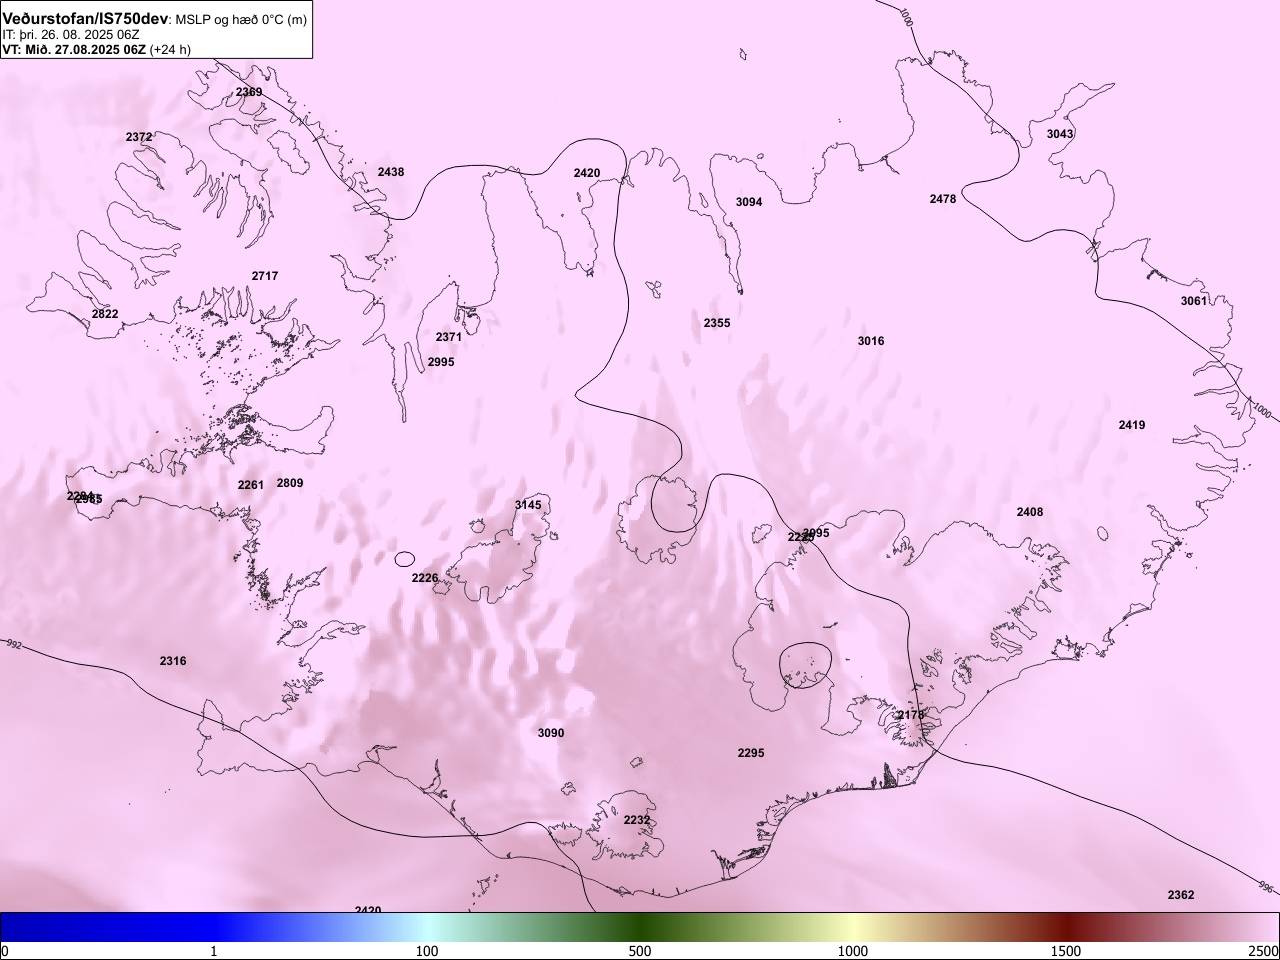1280x960 pixels.
Task: Select the 100 tick on color scale
Action: tap(427, 950)
